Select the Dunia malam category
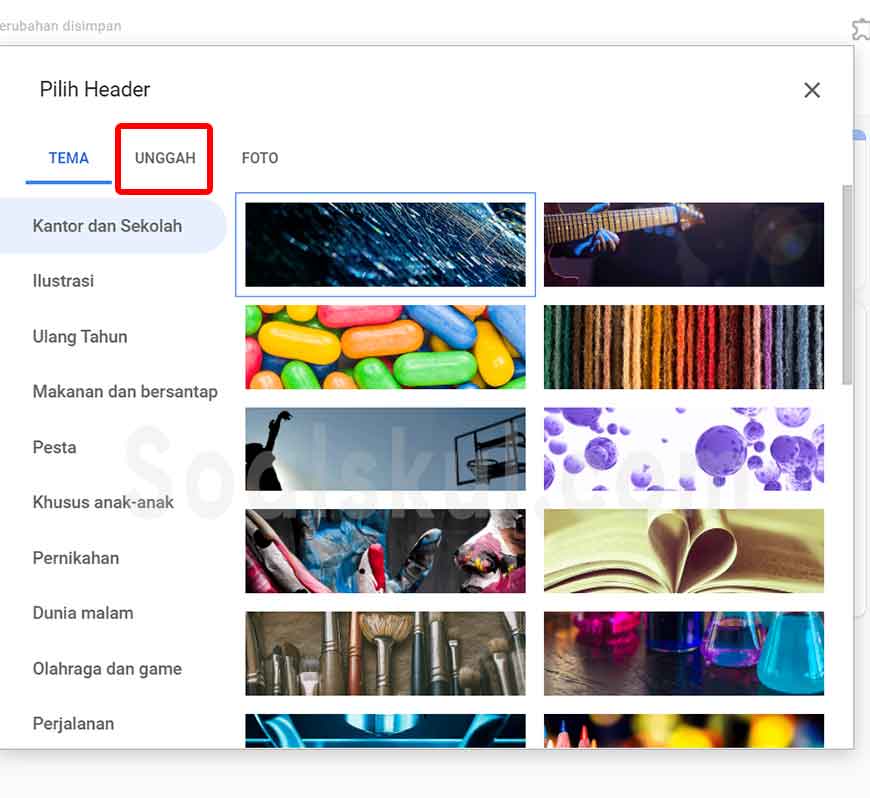 tap(83, 613)
